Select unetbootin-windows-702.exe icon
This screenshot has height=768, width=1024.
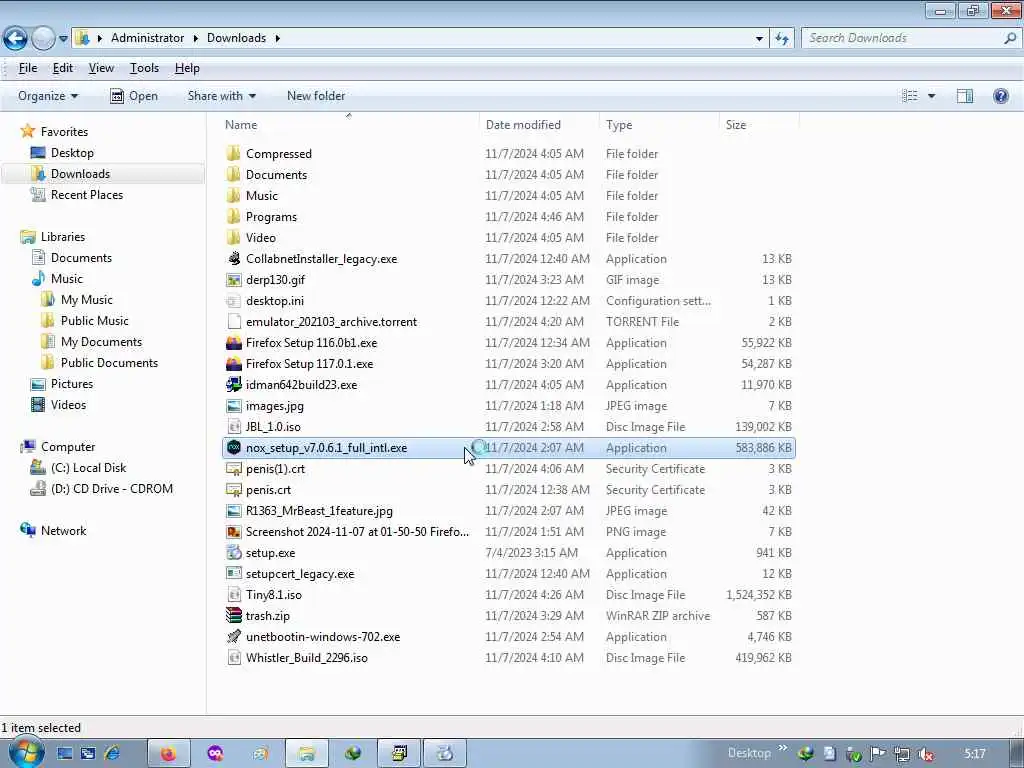pyautogui.click(x=234, y=636)
